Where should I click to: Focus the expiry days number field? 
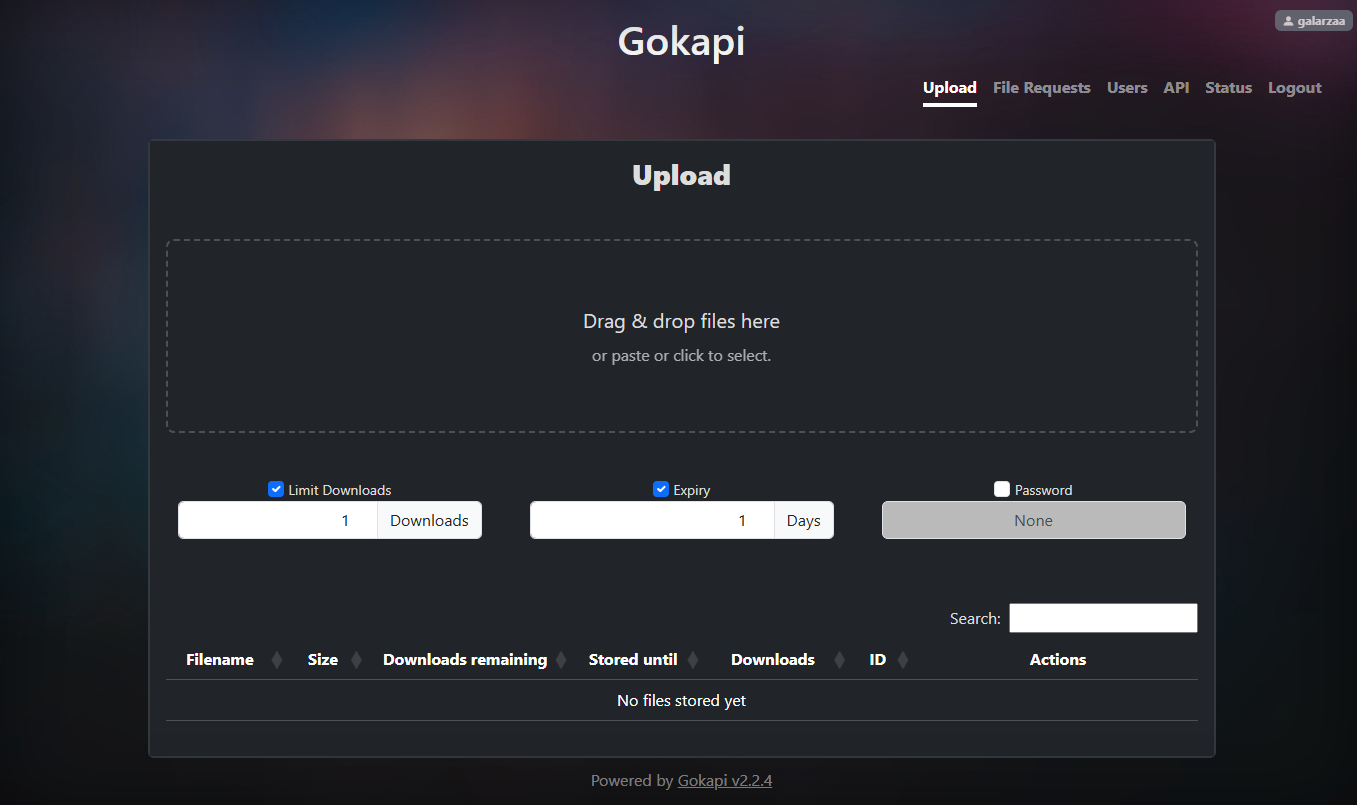click(x=652, y=520)
